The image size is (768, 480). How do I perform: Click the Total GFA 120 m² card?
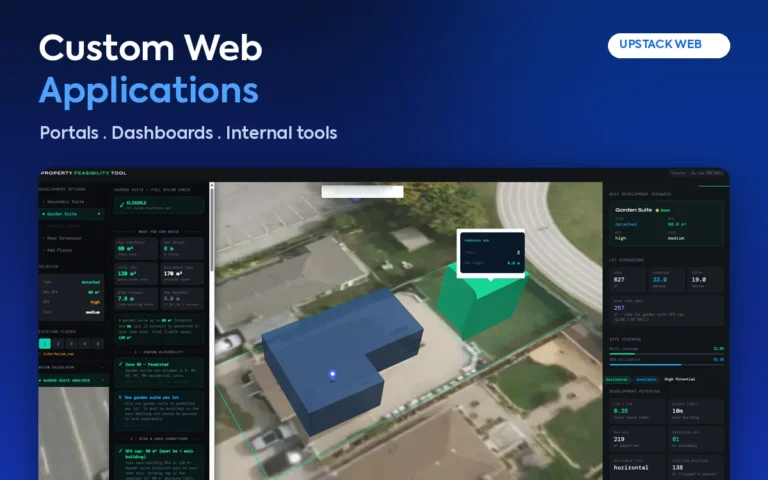coord(136,274)
